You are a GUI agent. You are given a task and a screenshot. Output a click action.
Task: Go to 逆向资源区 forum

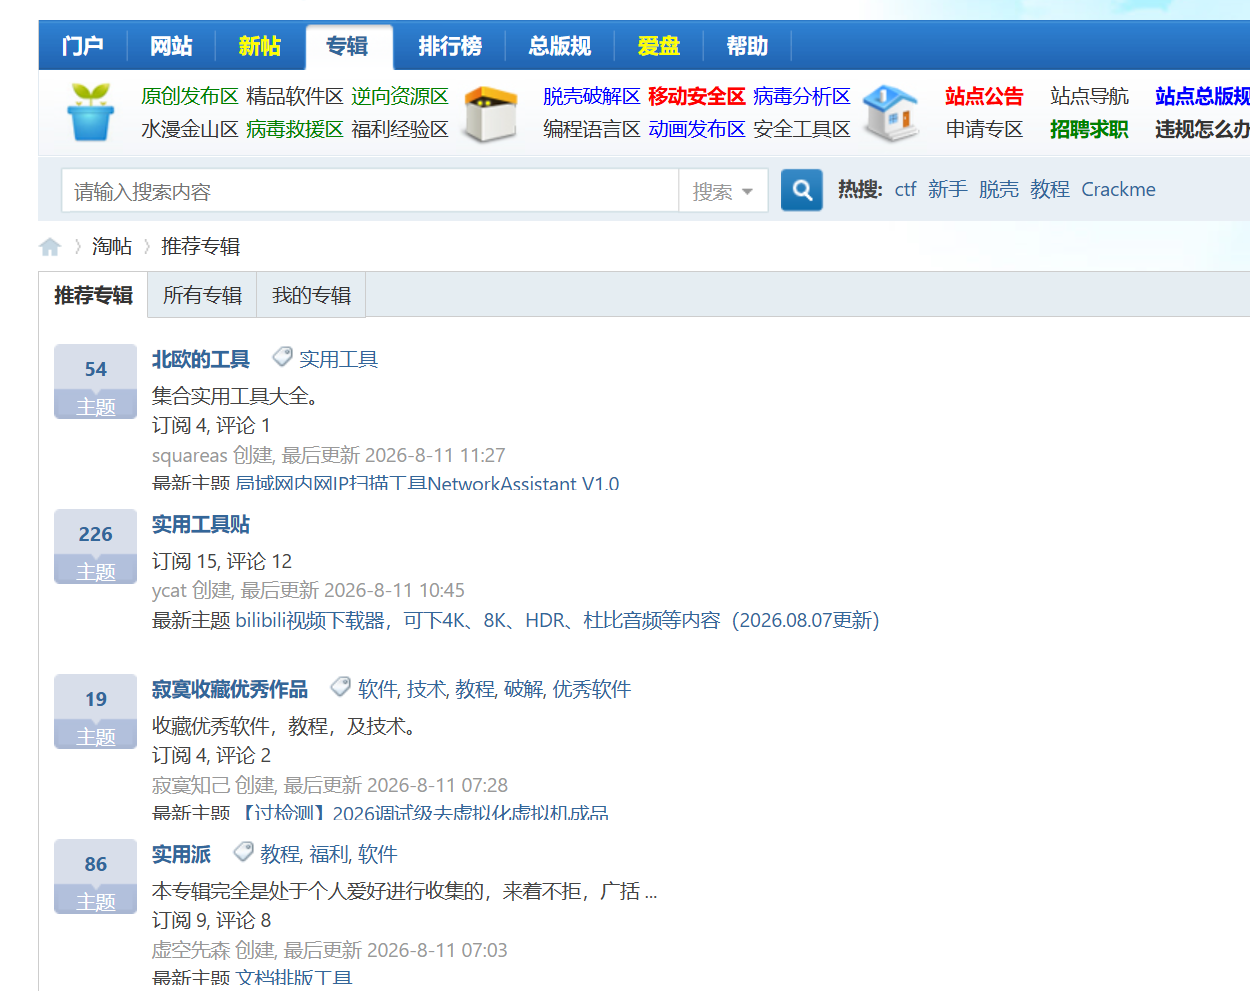pos(400,96)
